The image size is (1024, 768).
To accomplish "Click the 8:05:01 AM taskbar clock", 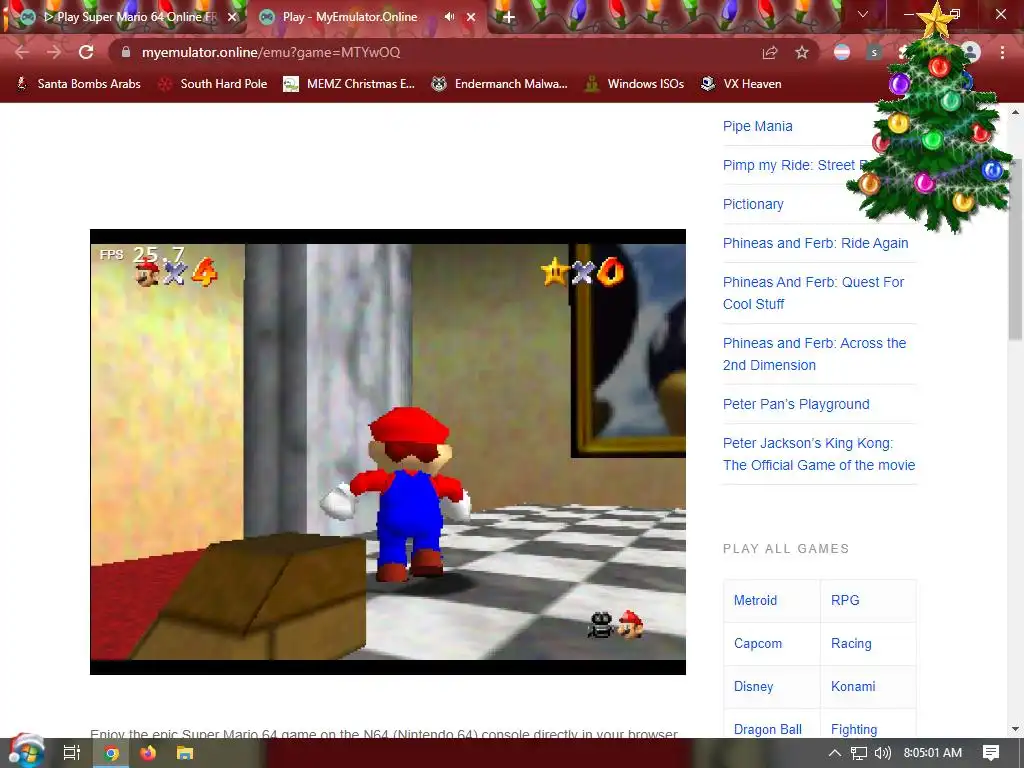I will tap(933, 753).
